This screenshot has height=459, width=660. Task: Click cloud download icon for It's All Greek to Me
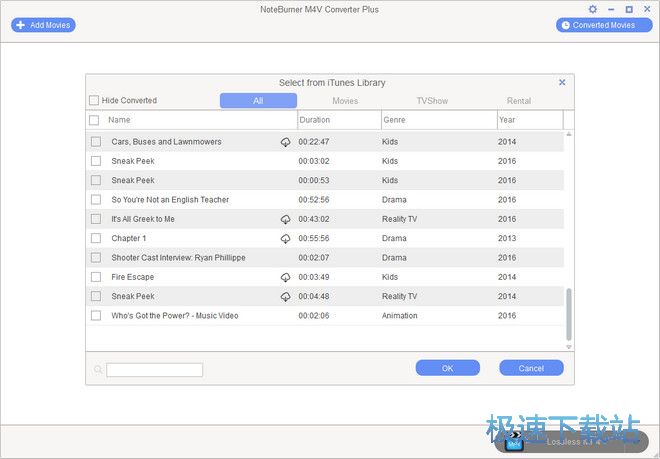coord(285,219)
